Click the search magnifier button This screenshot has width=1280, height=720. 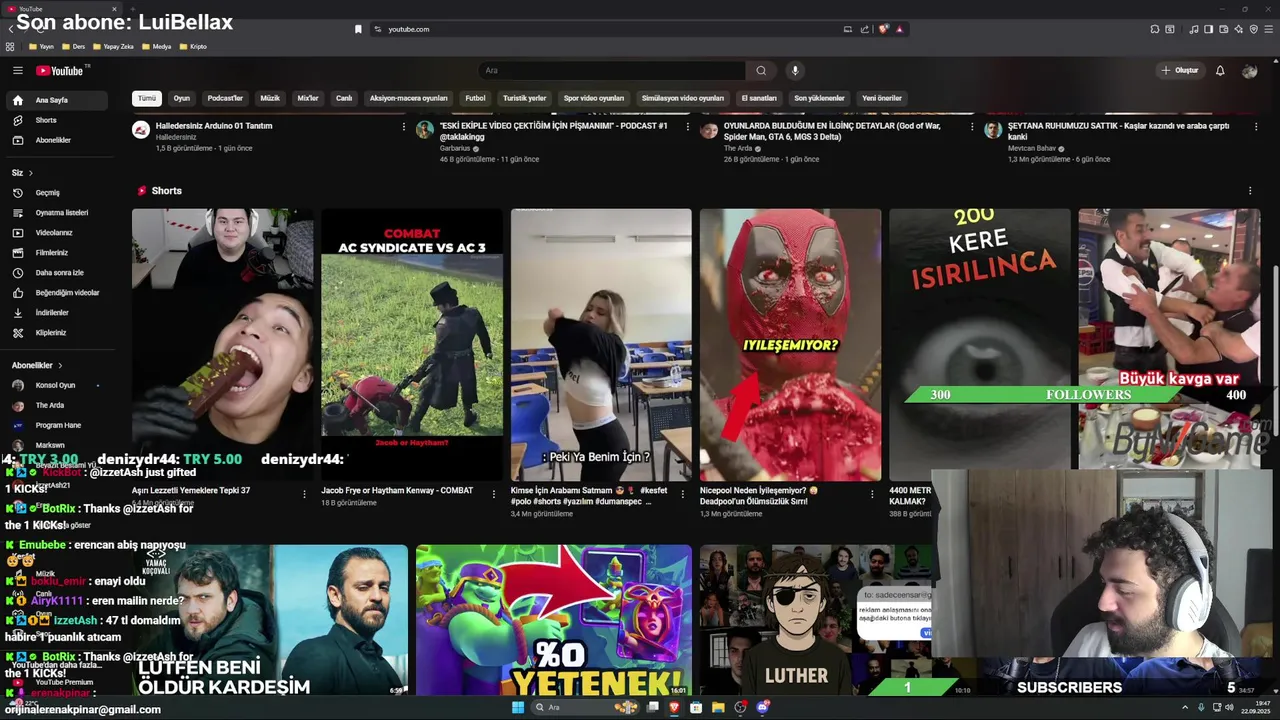(x=761, y=70)
